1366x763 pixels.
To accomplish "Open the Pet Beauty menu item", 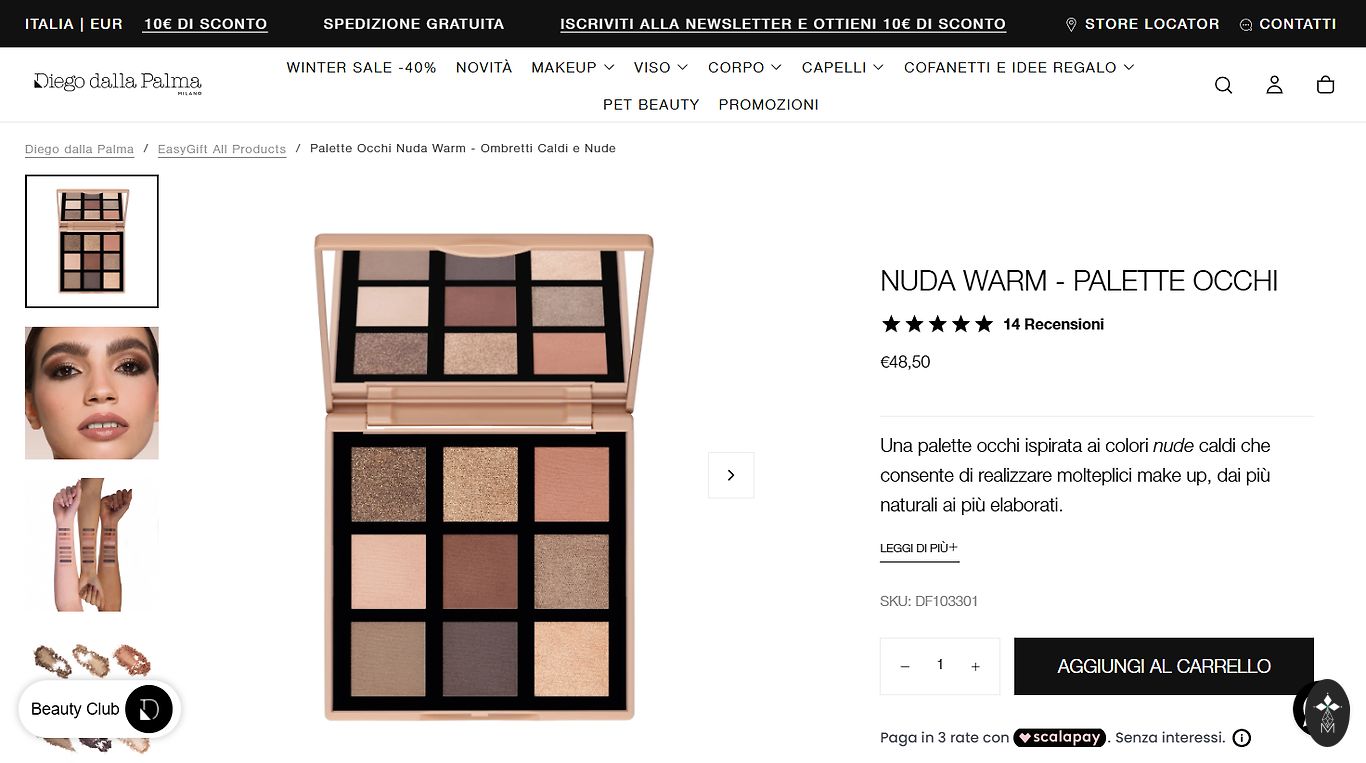I will (651, 104).
